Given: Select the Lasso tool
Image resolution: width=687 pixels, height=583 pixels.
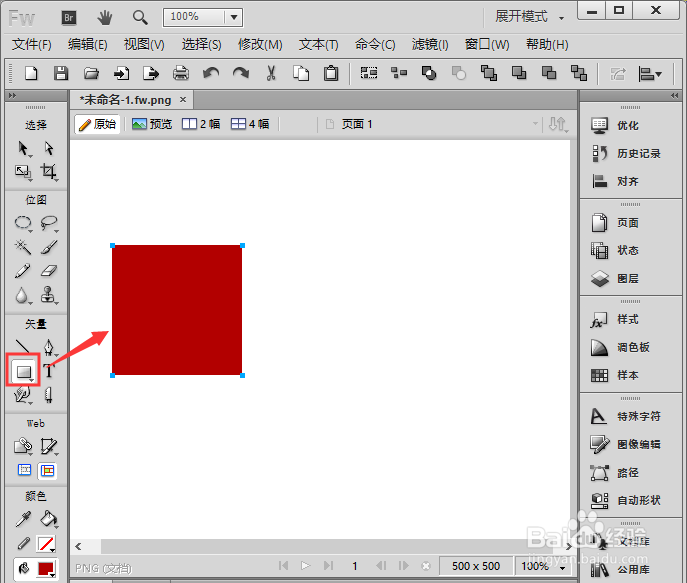Looking at the screenshot, I should tap(49, 223).
